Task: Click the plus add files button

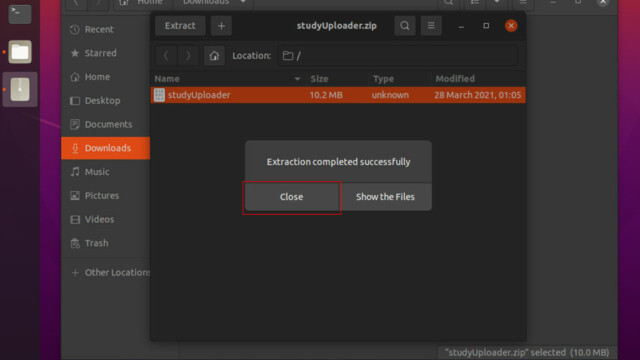Action: pyautogui.click(x=221, y=26)
